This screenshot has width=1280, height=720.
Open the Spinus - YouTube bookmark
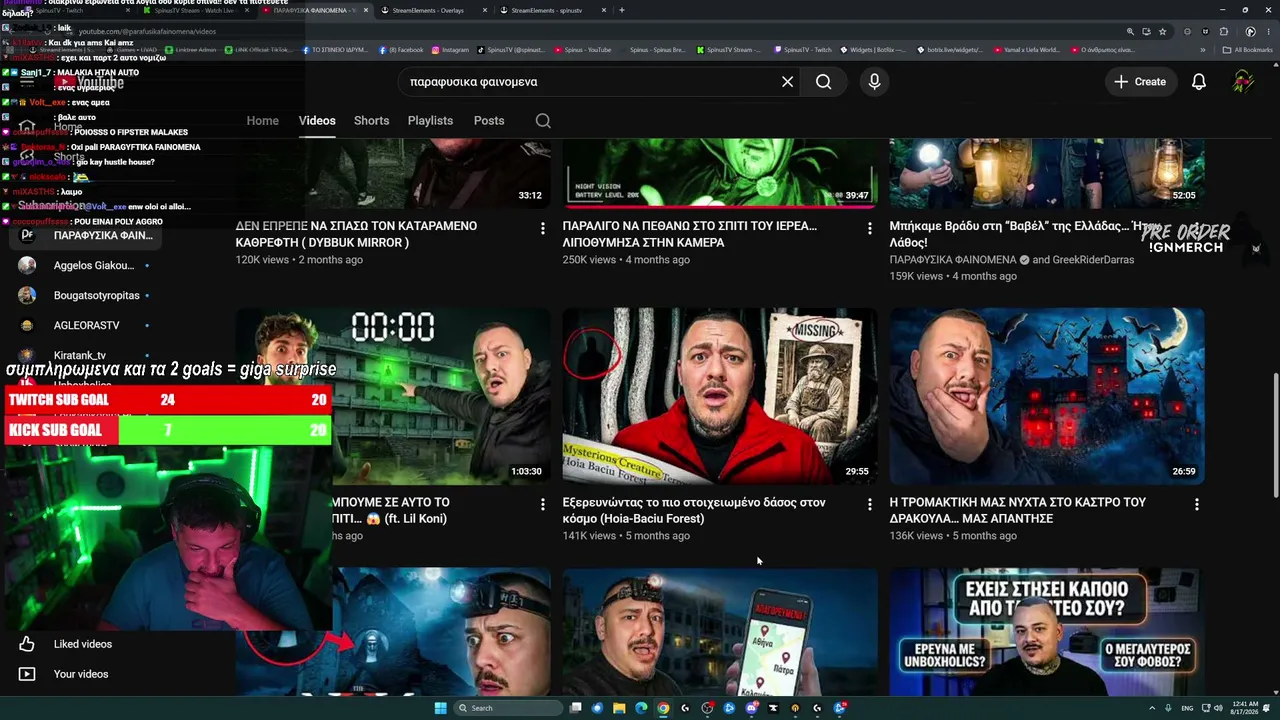click(x=581, y=50)
